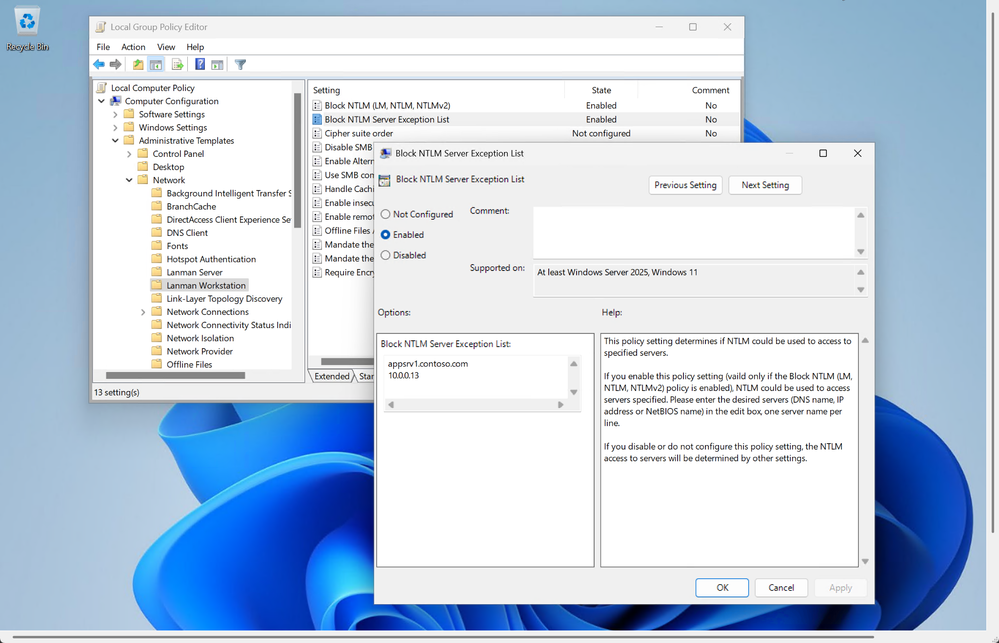Select Link-Layer Topology Discovery in the tree
The width and height of the screenshot is (999, 643).
224,298
